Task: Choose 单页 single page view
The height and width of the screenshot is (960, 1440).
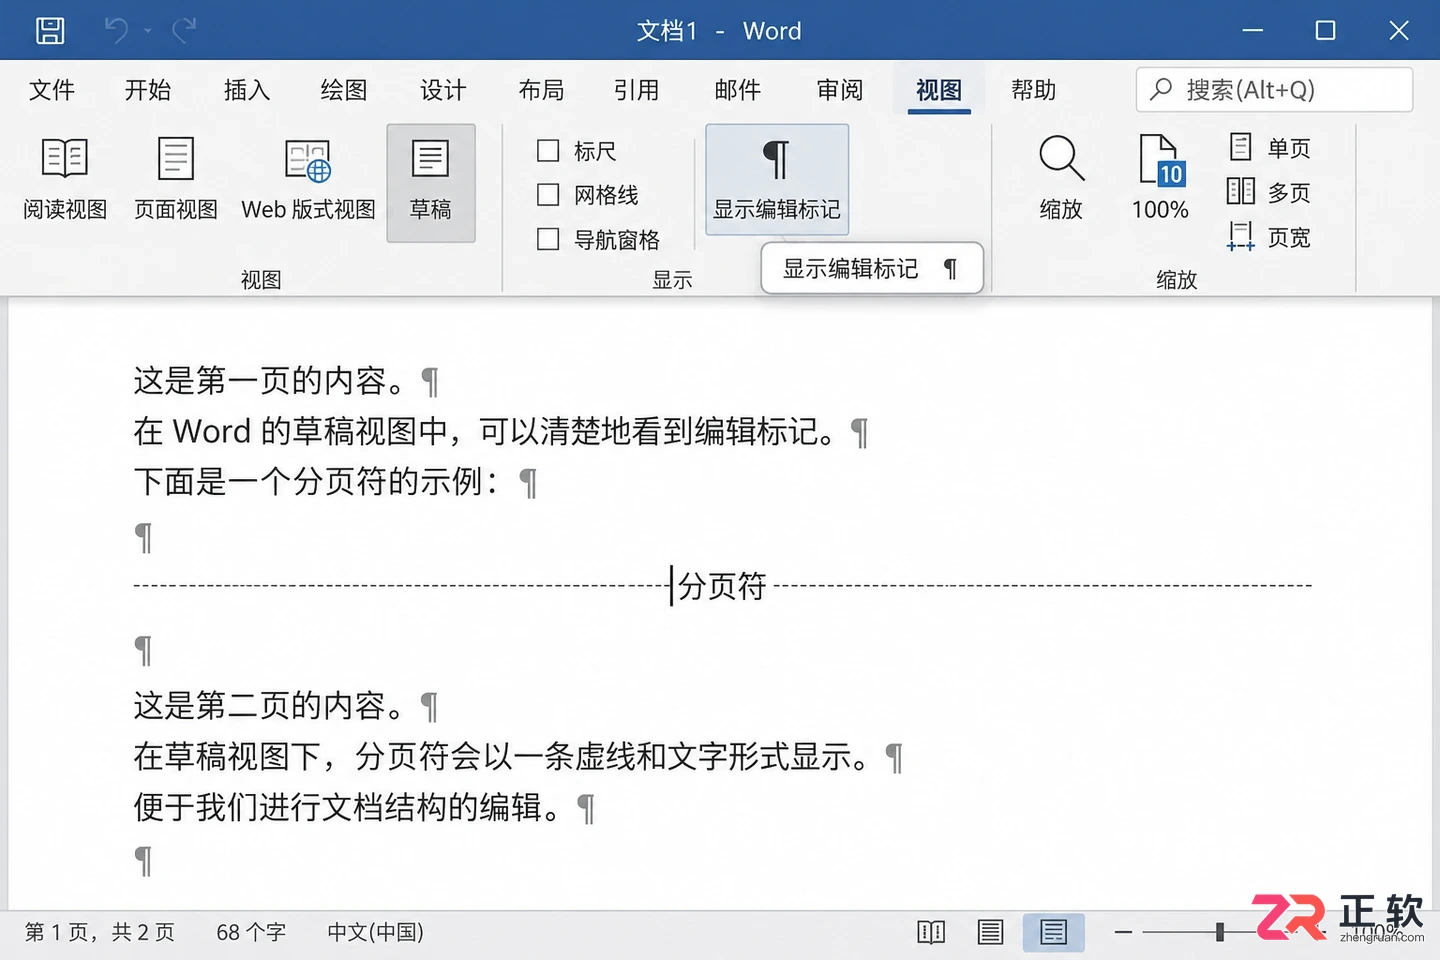Action: coord(1269,148)
